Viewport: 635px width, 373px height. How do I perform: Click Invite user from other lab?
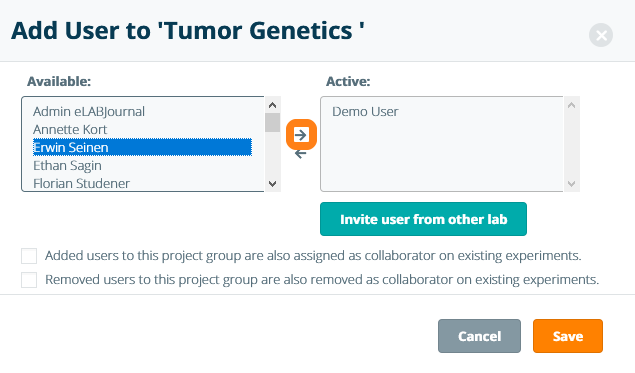[x=423, y=219]
